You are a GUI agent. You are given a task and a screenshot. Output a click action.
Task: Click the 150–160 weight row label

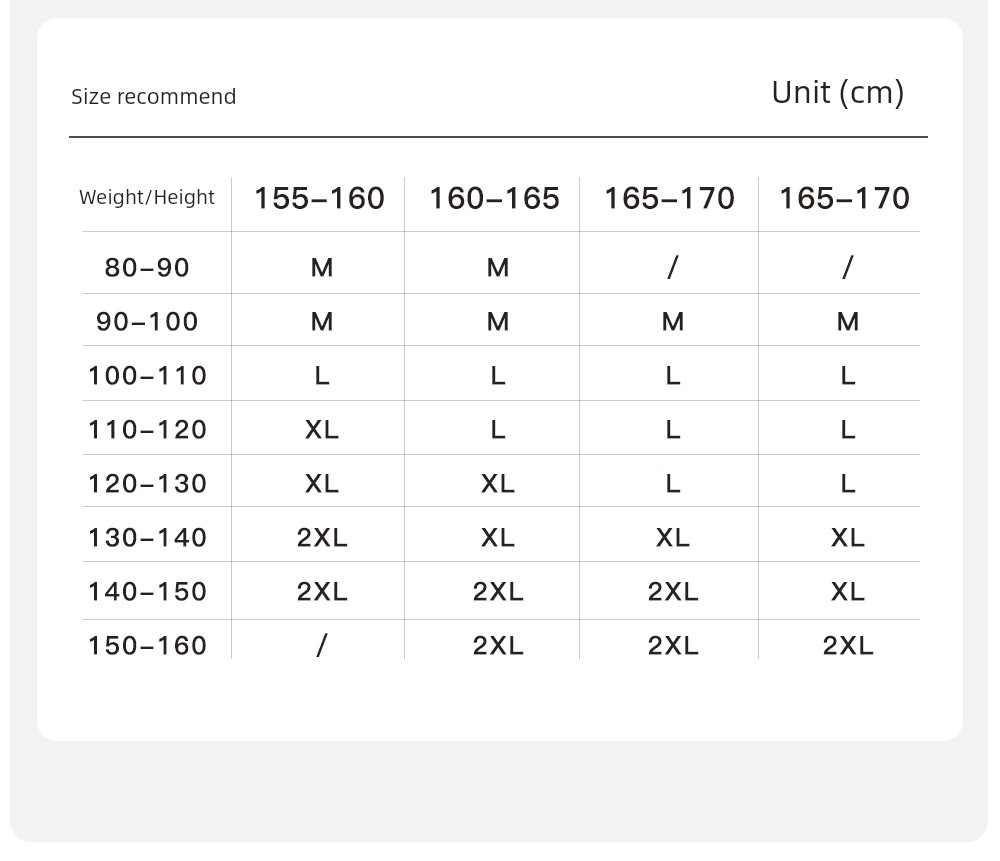point(147,645)
